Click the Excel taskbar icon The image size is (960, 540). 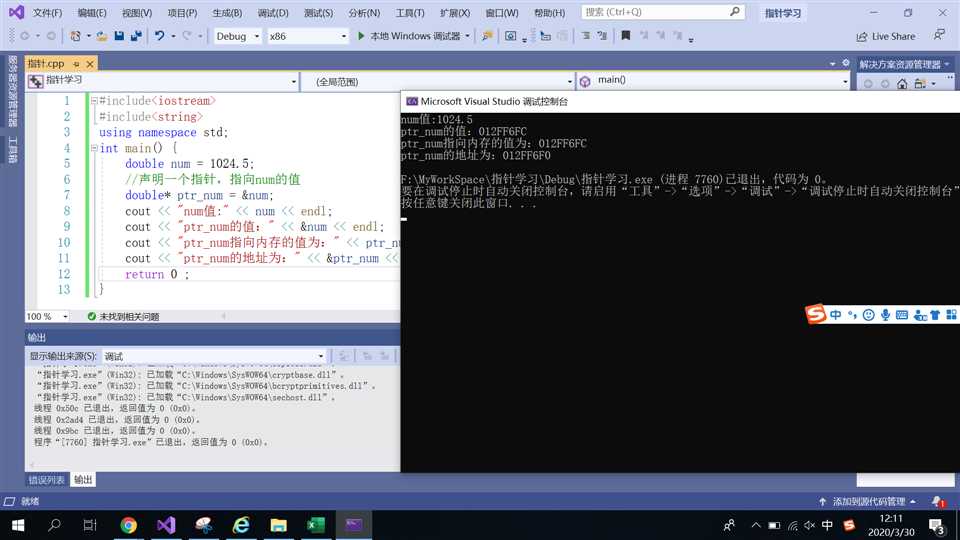pyautogui.click(x=315, y=525)
